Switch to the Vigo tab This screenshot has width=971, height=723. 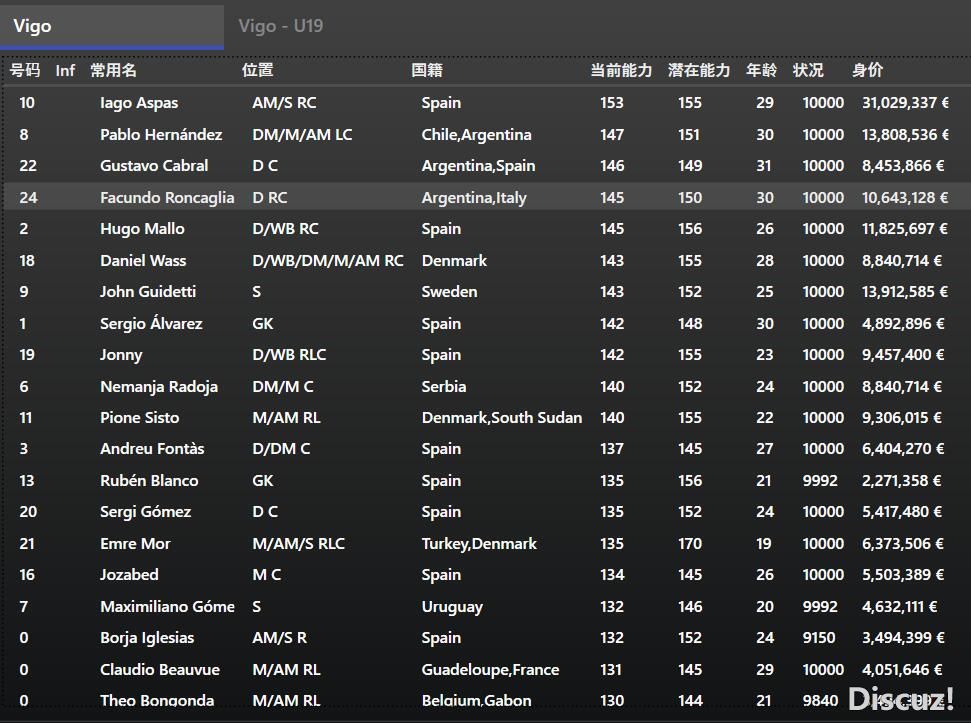[x=111, y=26]
